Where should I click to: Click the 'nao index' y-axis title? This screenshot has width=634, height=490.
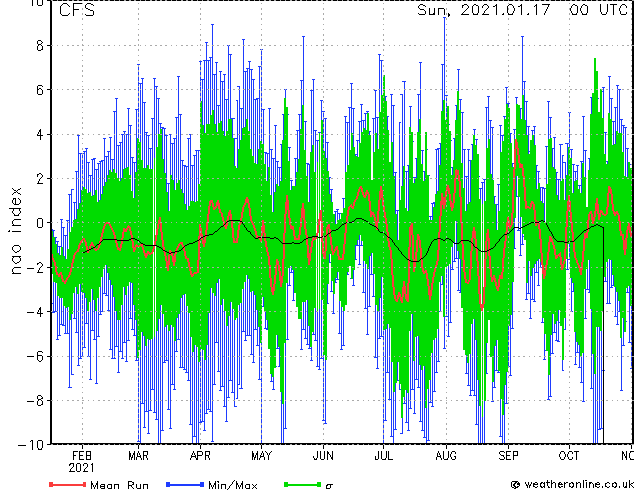(x=15, y=231)
